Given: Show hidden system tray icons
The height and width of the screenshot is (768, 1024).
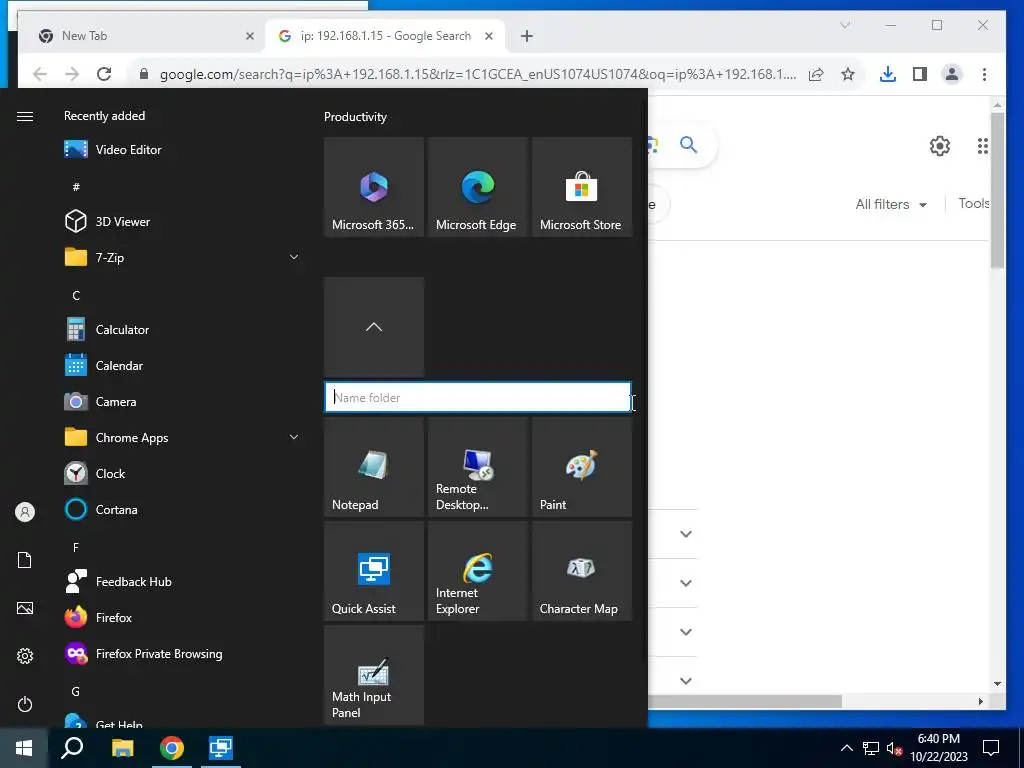Looking at the screenshot, I should click(846, 748).
